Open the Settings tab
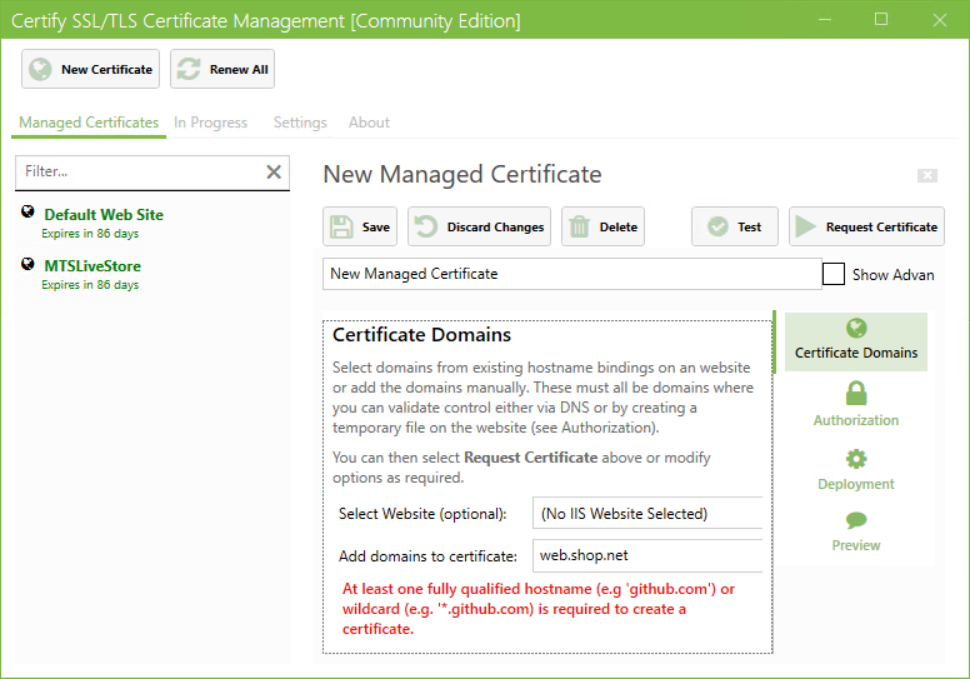 pos(299,122)
